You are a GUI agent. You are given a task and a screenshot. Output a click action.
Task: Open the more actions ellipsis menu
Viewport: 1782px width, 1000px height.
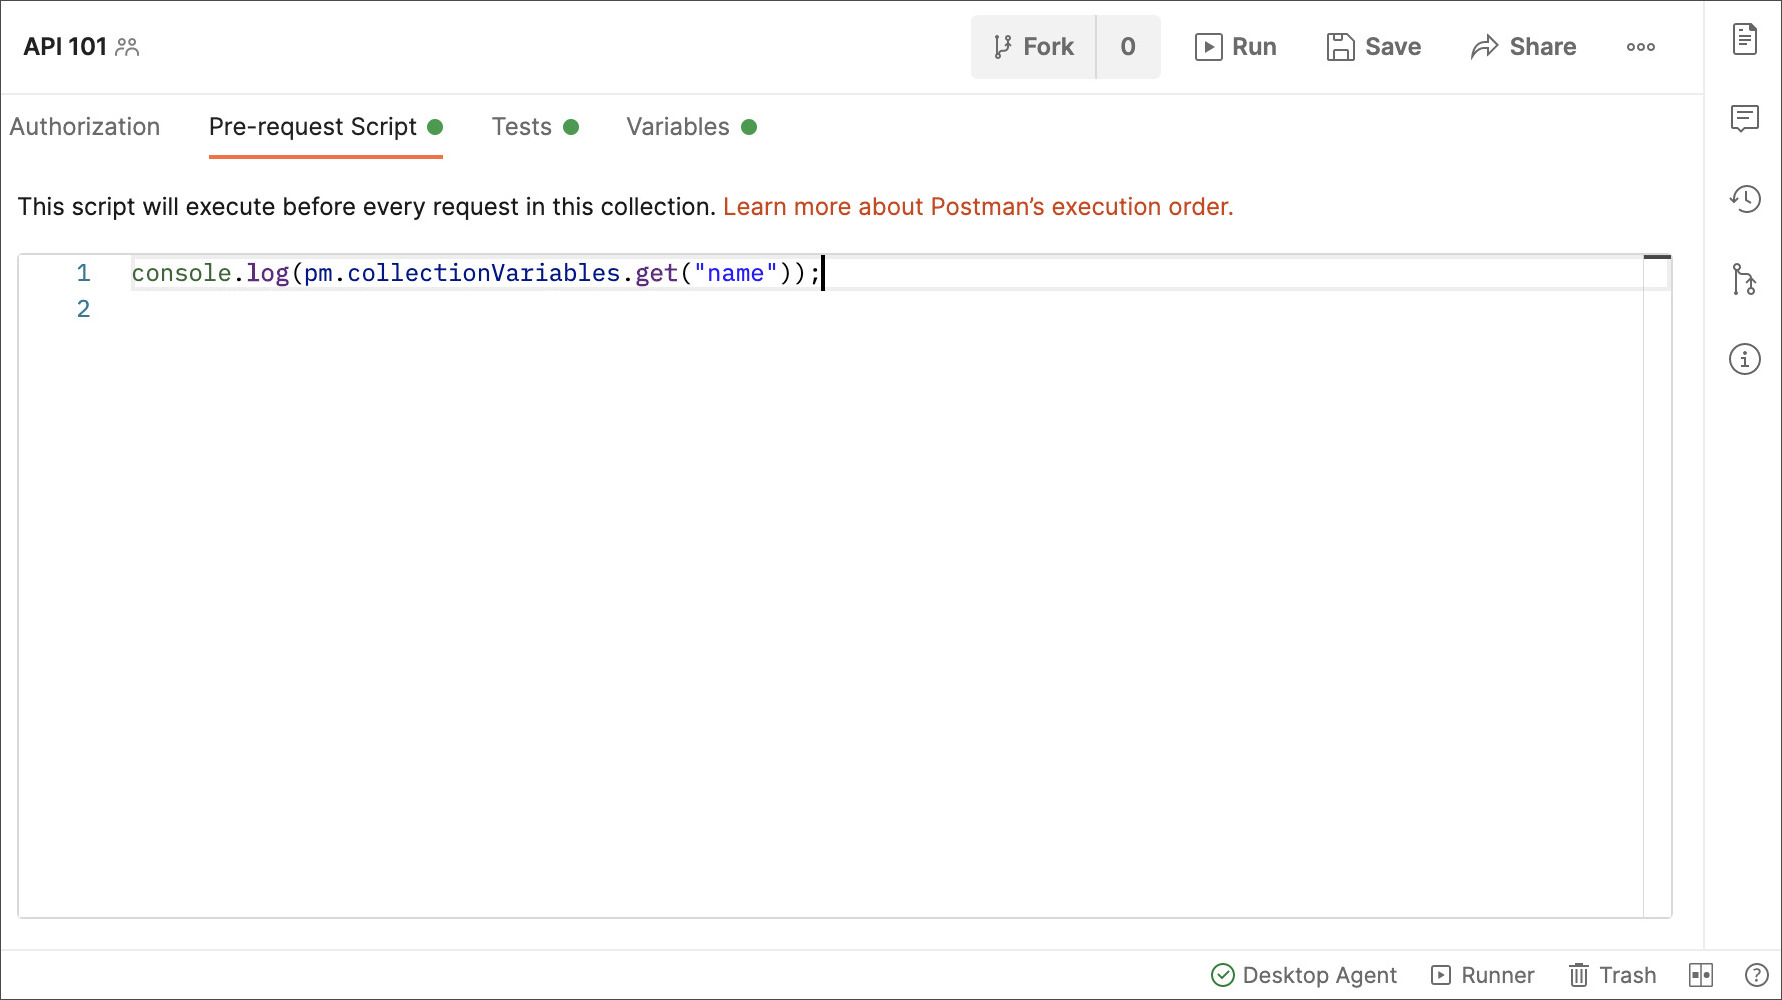(x=1640, y=46)
